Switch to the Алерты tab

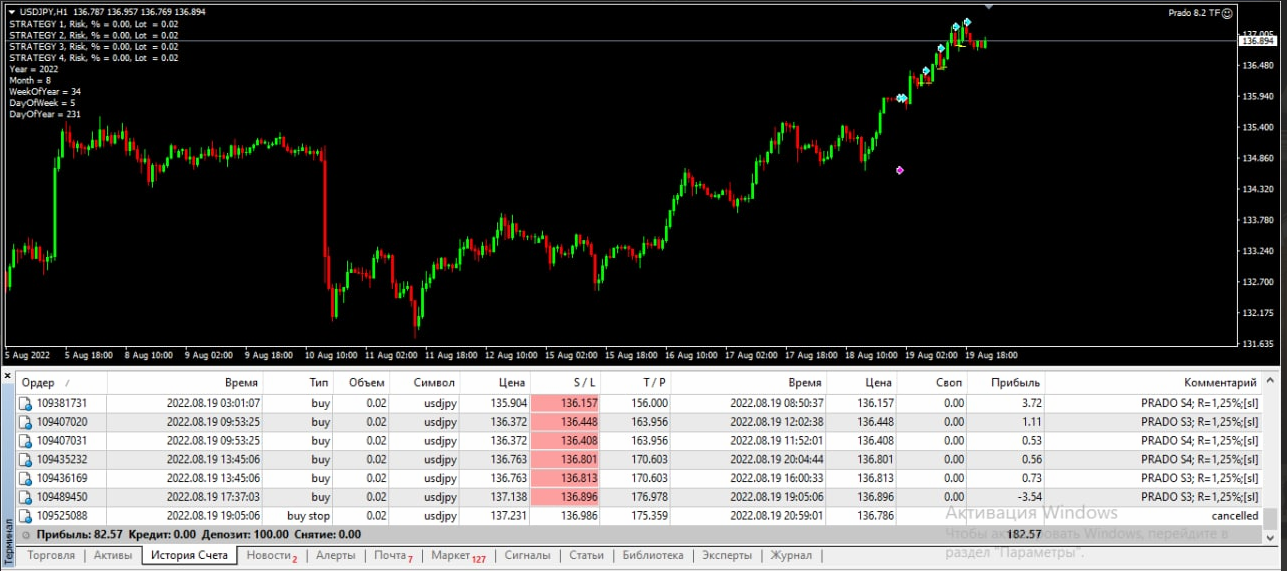[x=336, y=555]
